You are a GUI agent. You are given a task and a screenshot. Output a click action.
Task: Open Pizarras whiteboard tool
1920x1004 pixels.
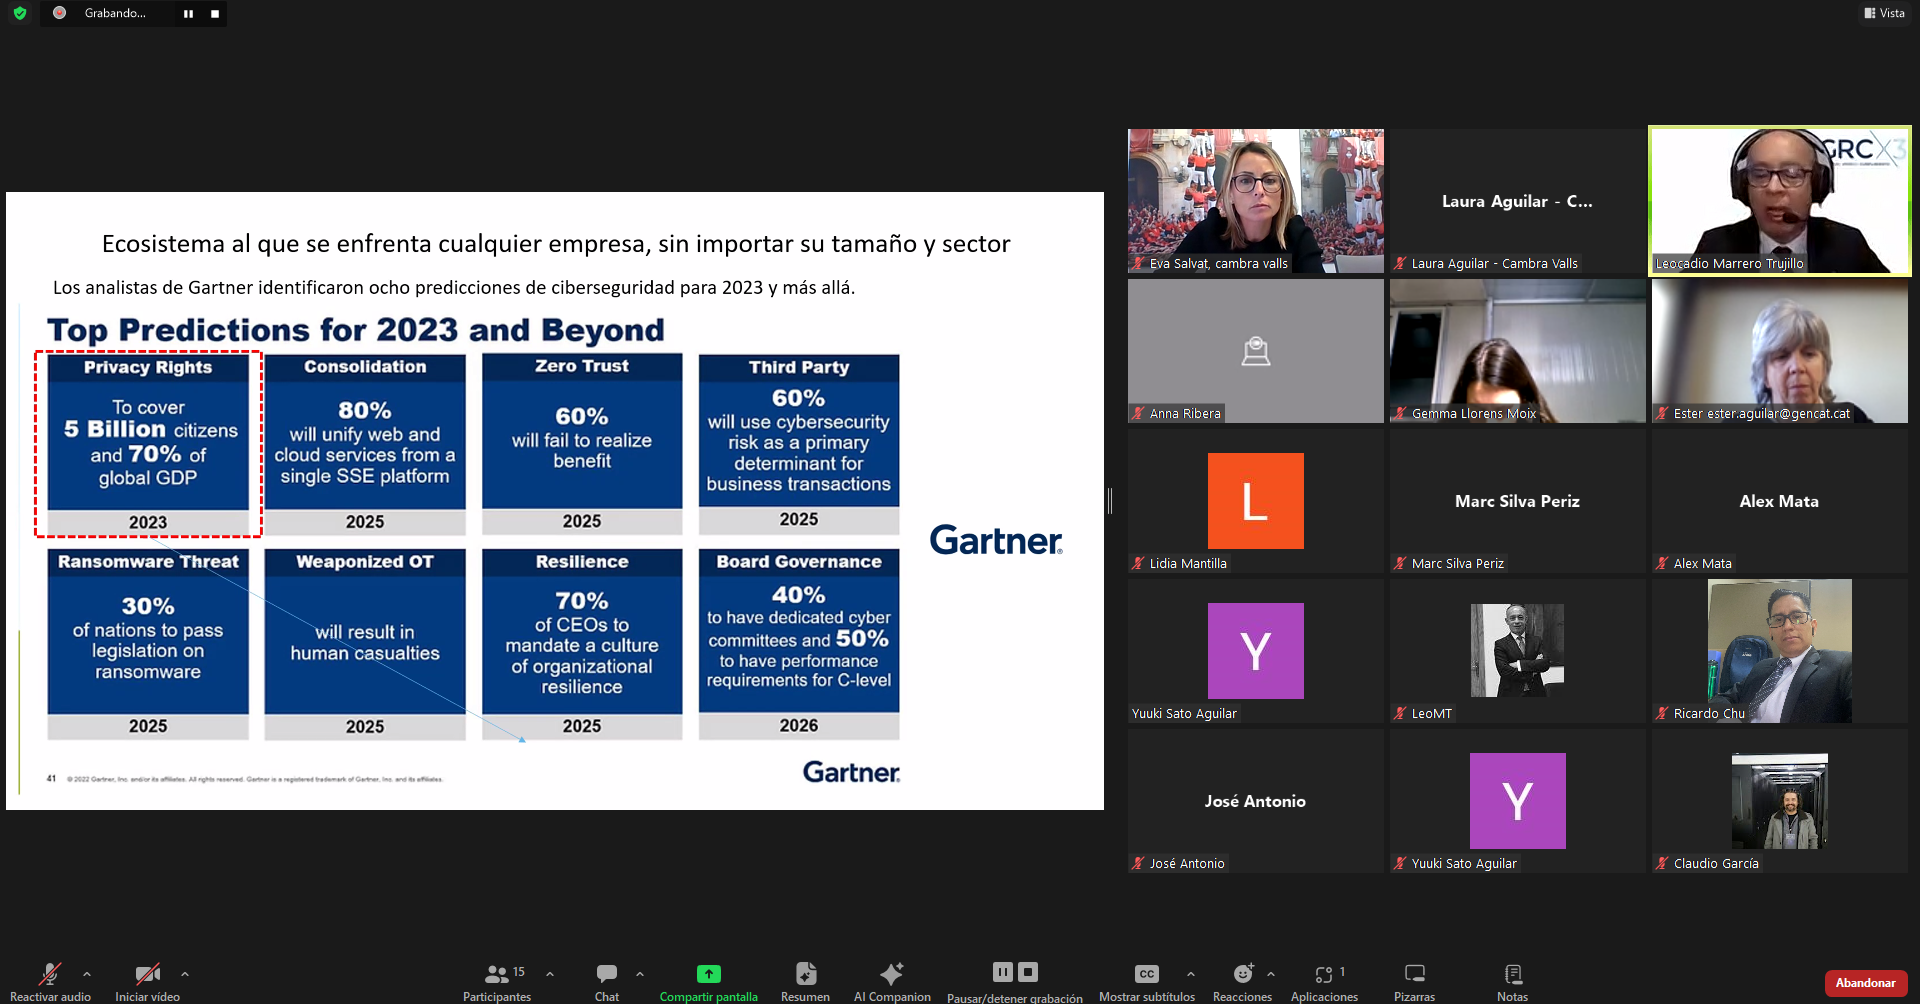point(1414,974)
